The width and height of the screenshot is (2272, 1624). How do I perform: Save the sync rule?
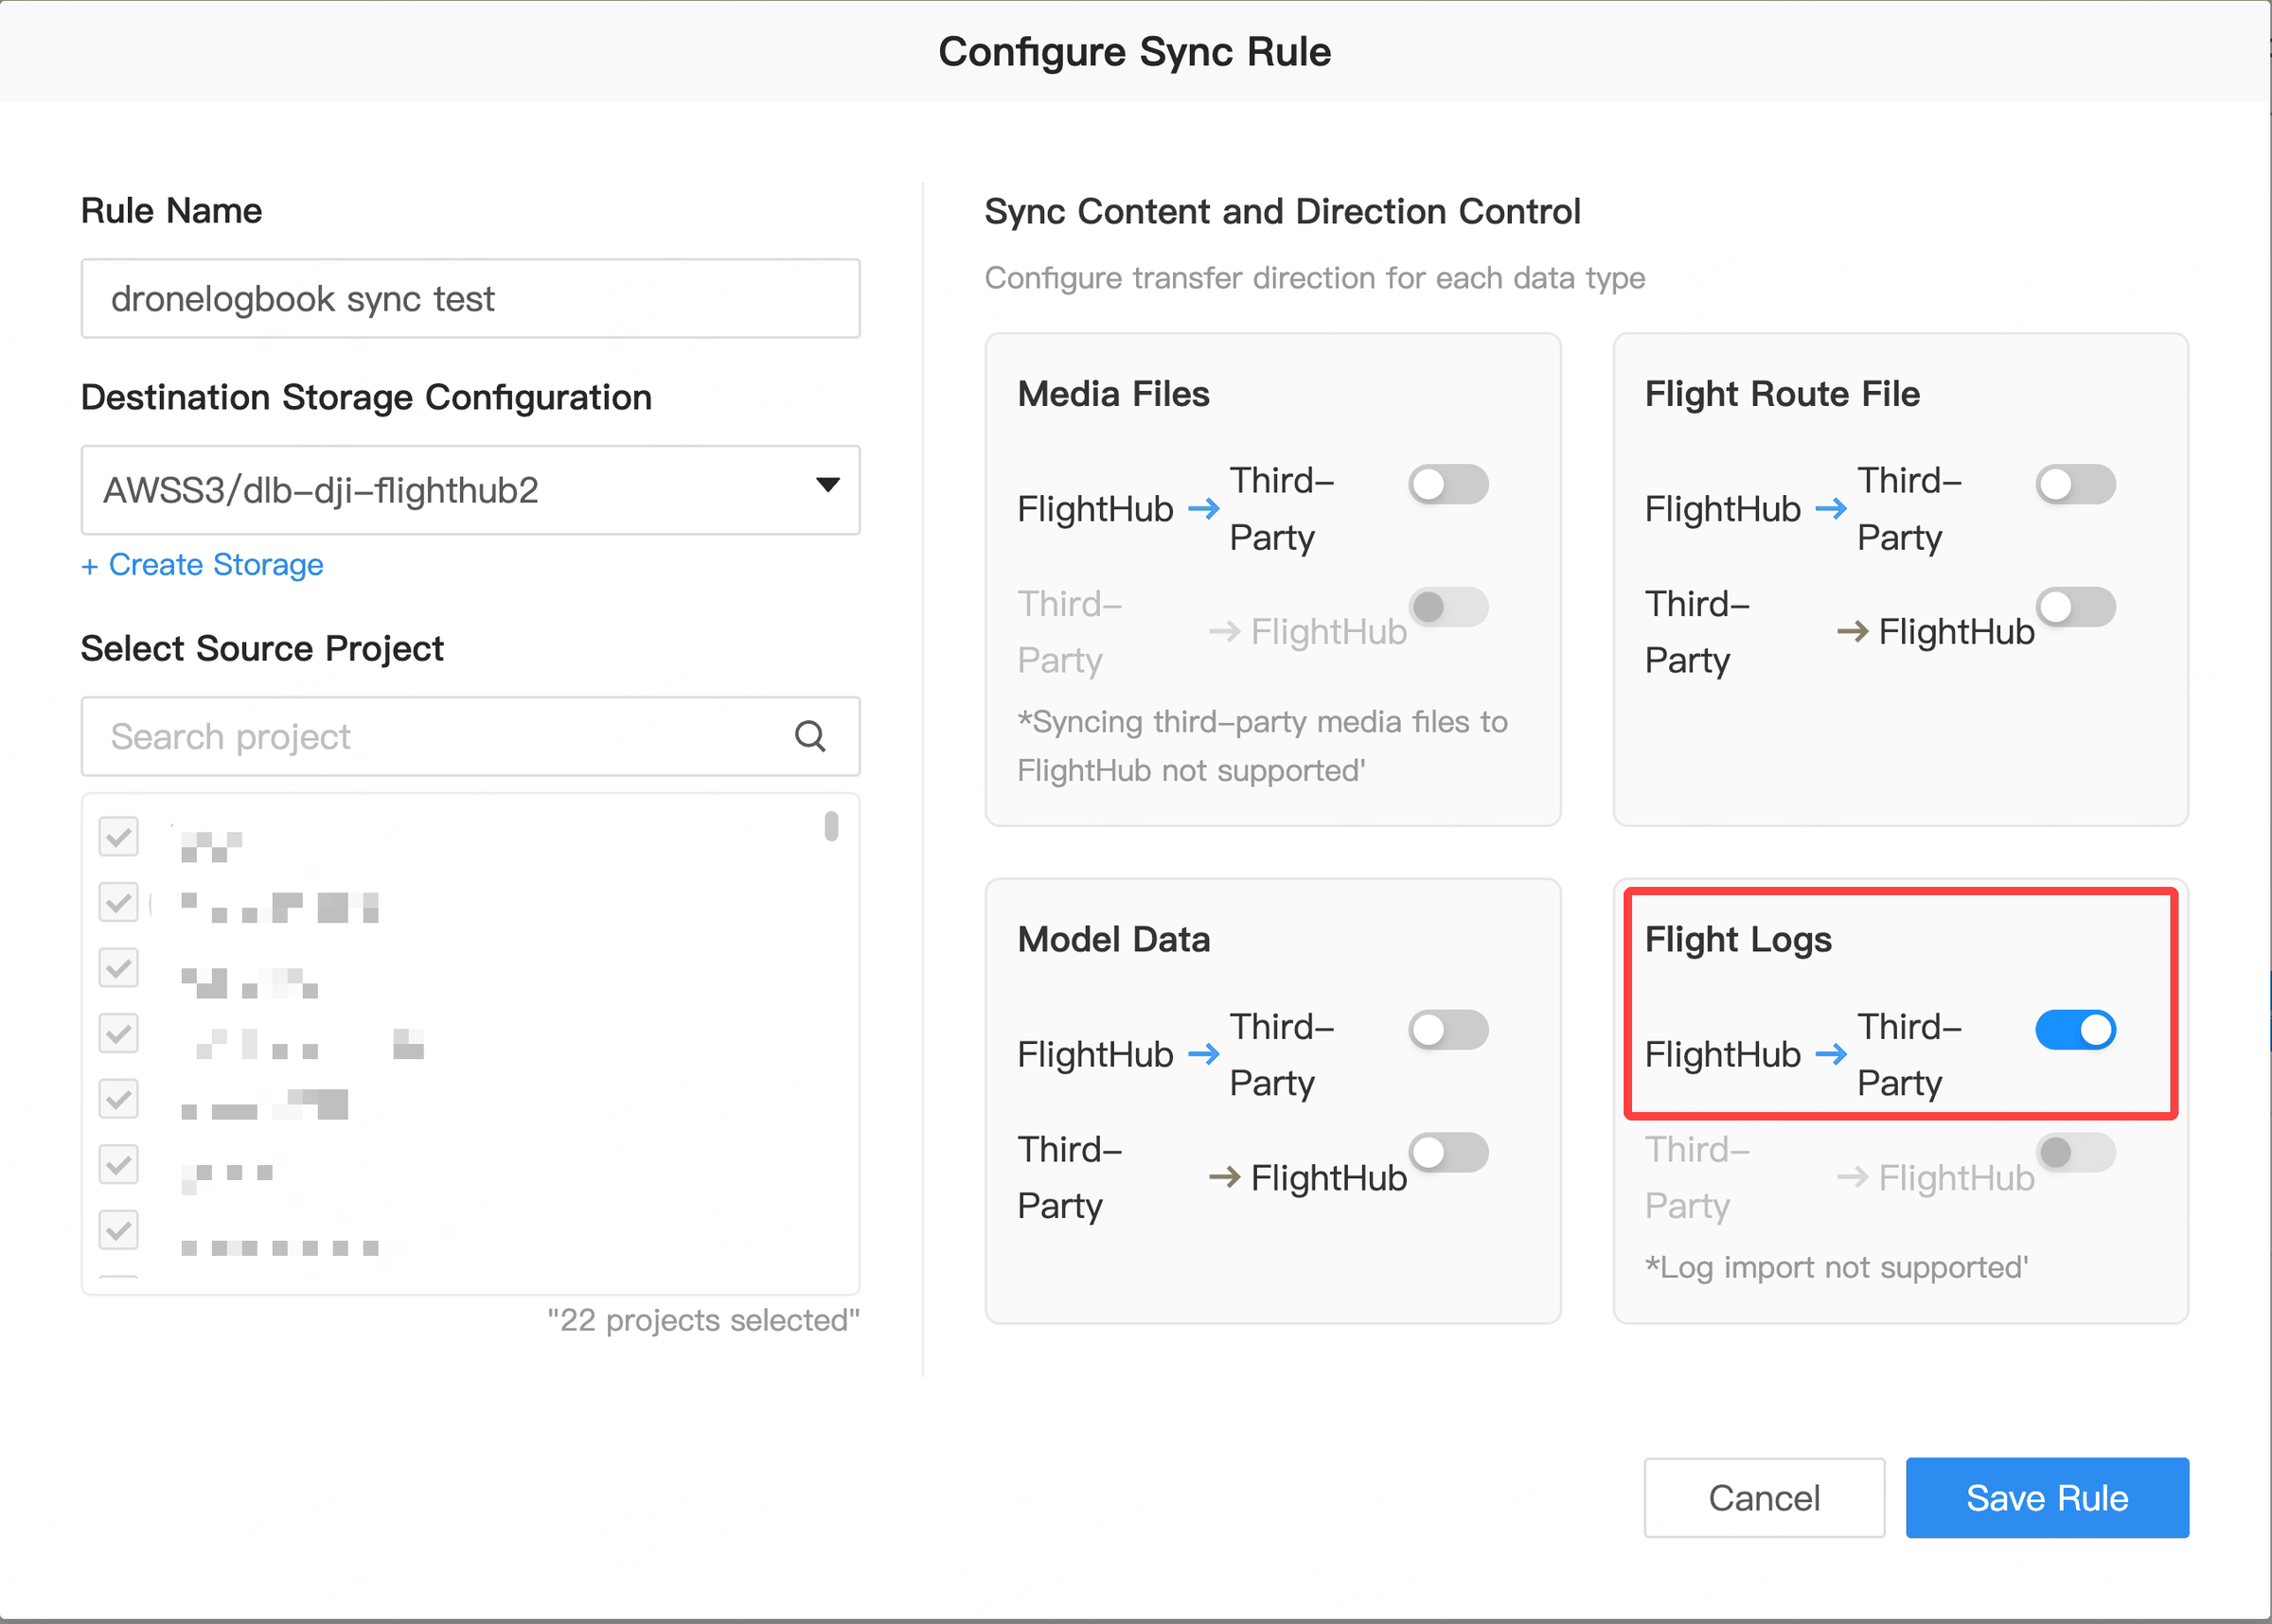click(2047, 1498)
